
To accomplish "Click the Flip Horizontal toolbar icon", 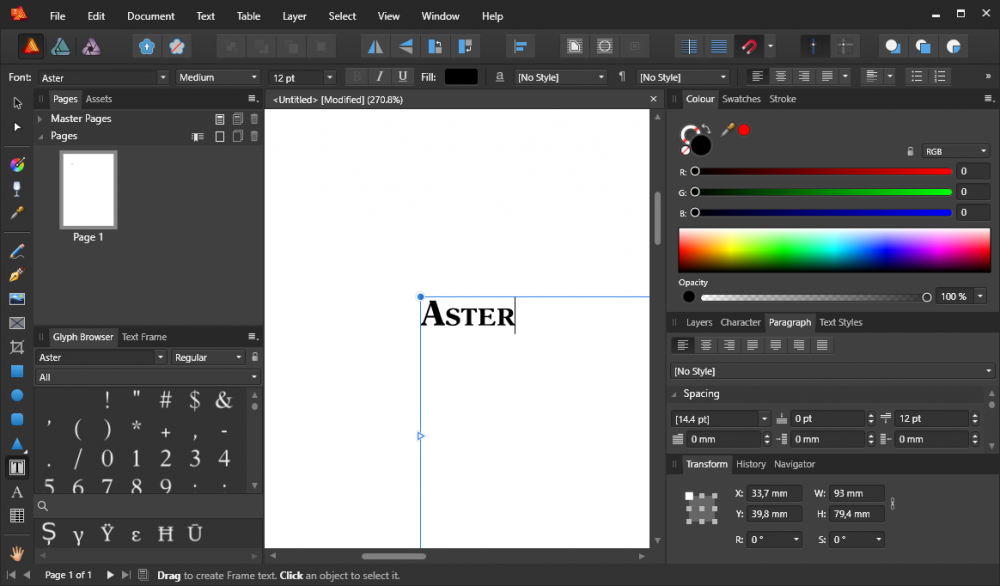I will (x=375, y=46).
